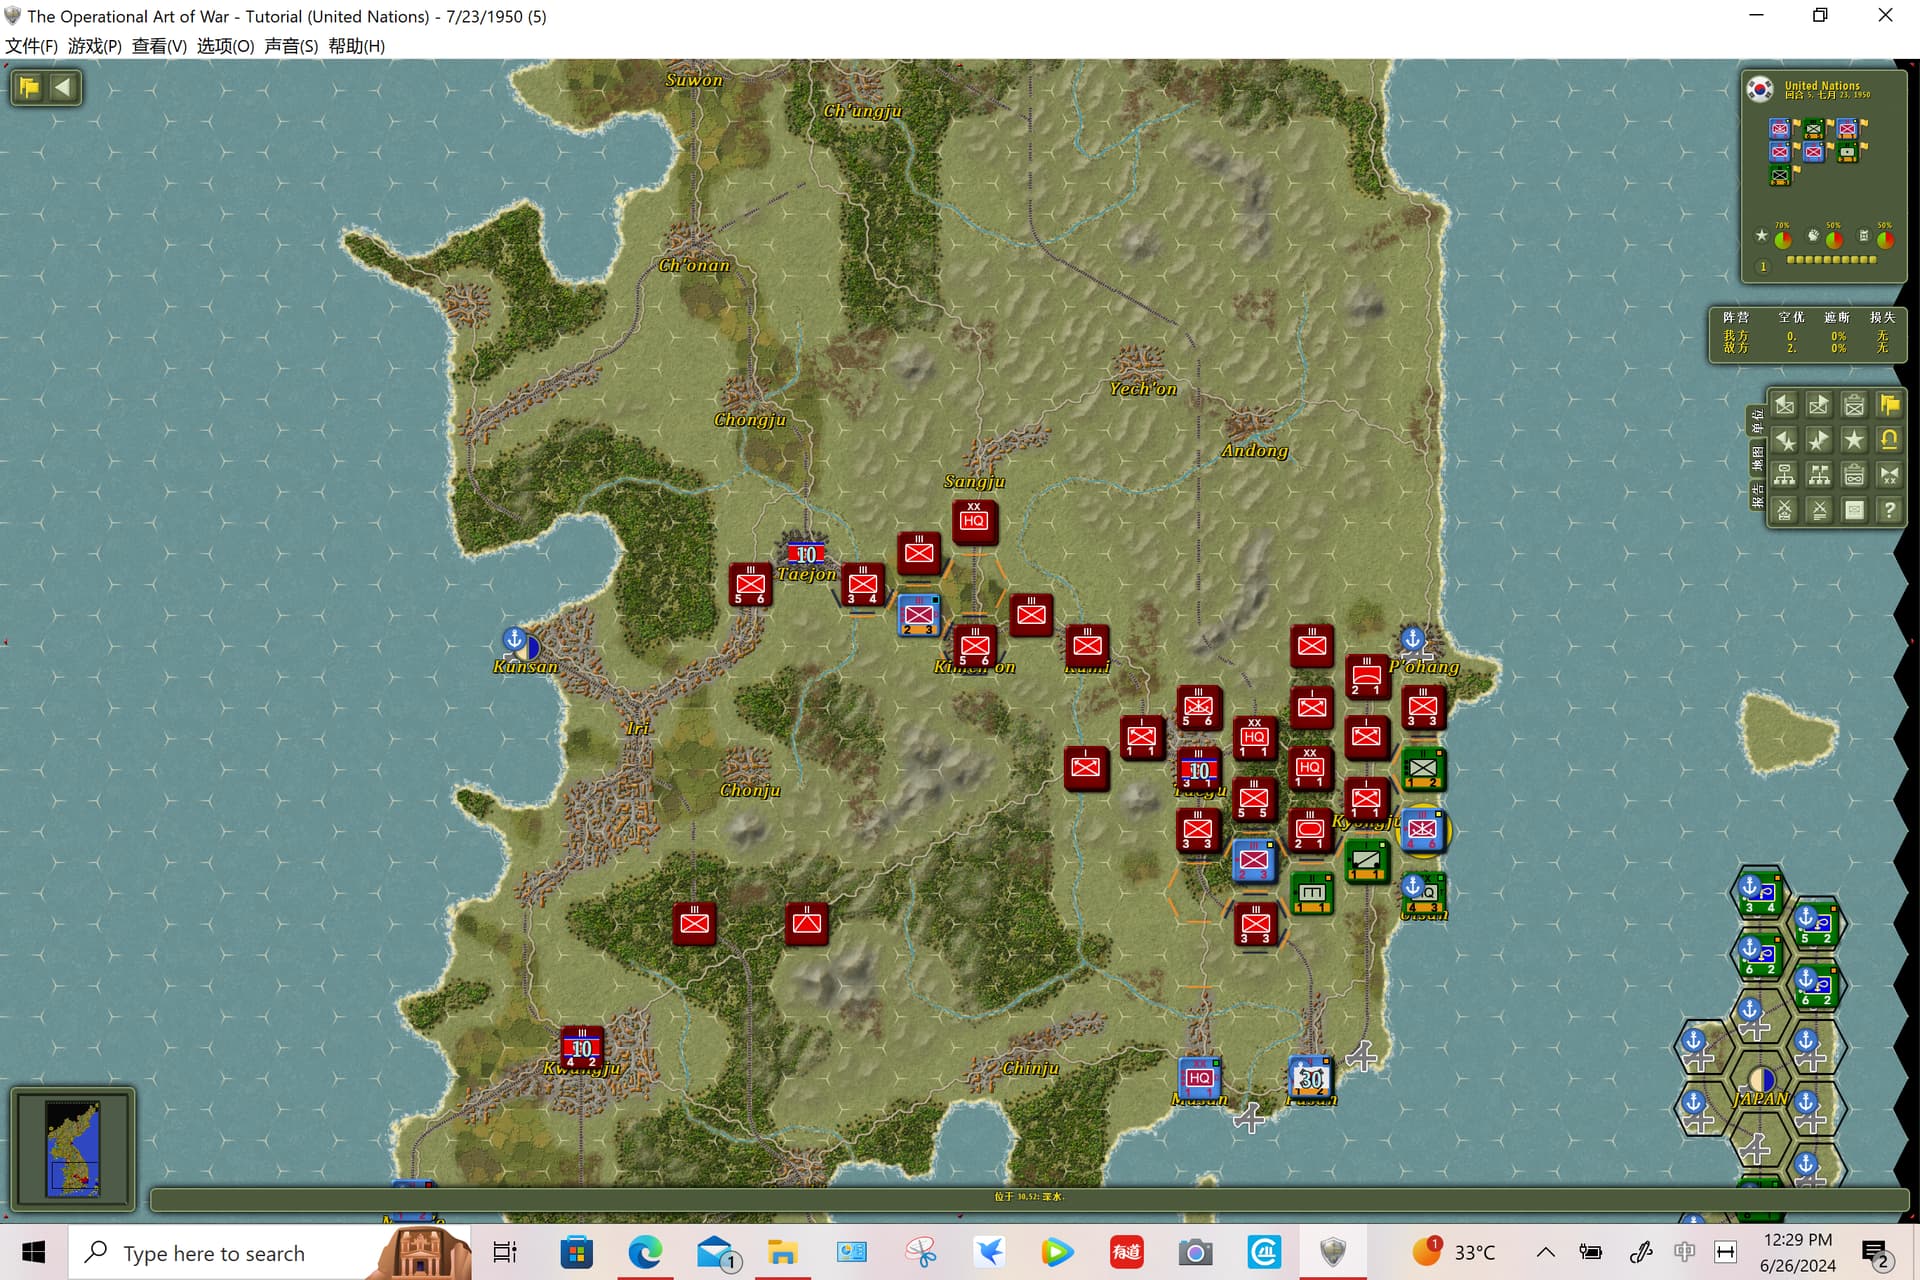Switch to the 单位 control tab

pos(1757,421)
